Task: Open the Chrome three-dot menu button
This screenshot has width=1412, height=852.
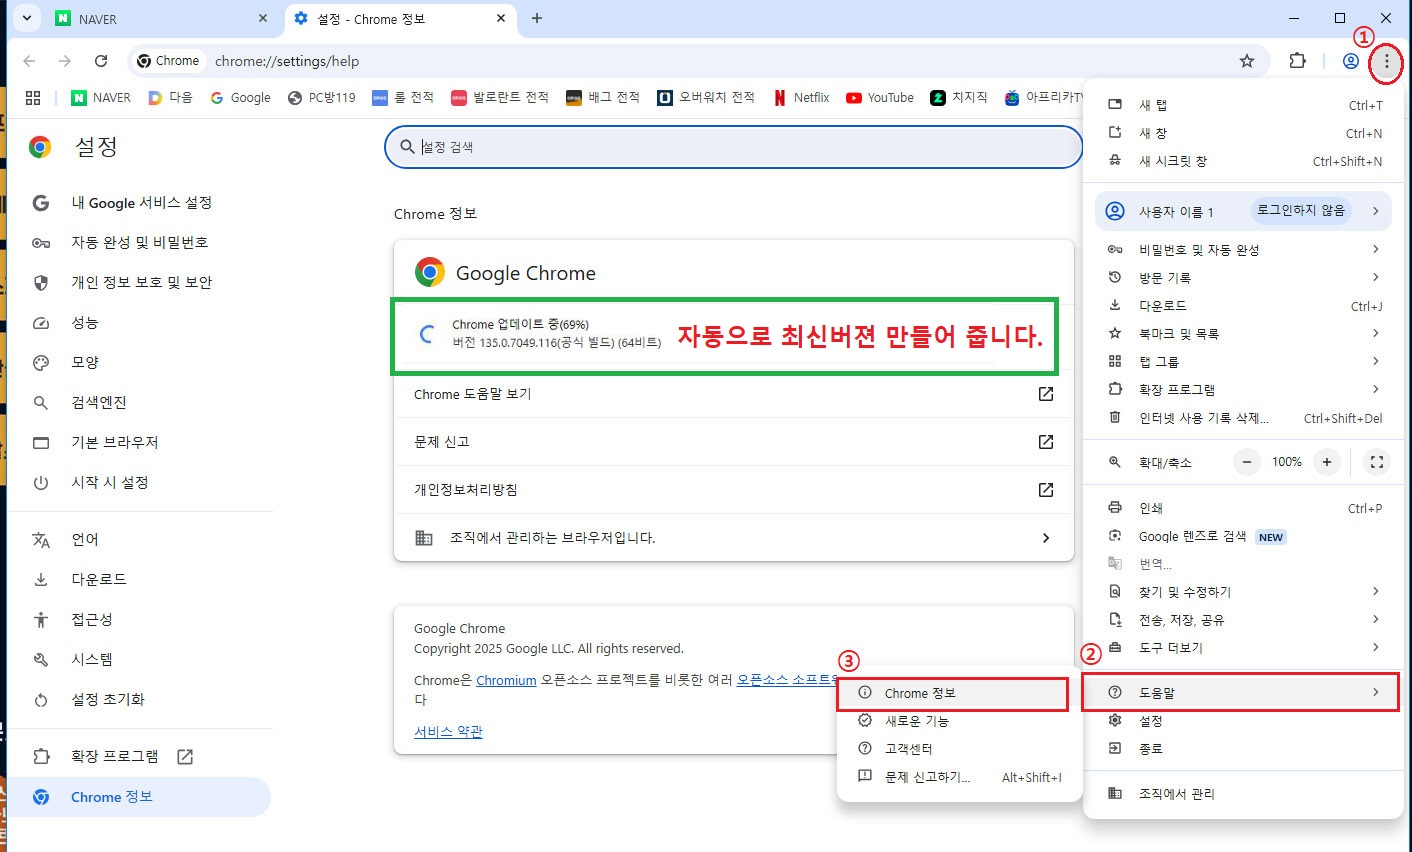Action: [1386, 61]
